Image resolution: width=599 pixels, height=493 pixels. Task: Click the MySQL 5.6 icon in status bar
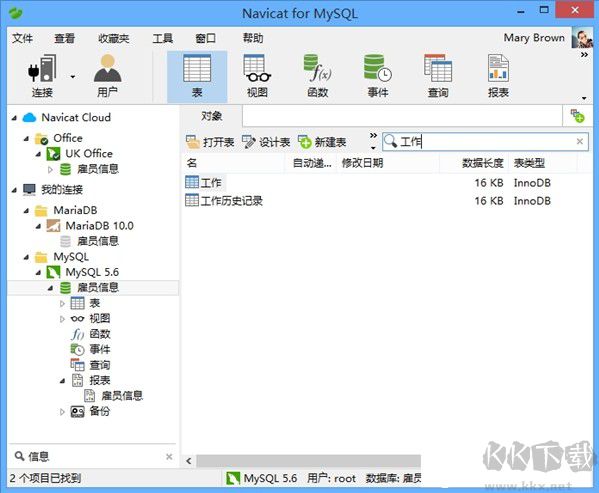[233, 478]
